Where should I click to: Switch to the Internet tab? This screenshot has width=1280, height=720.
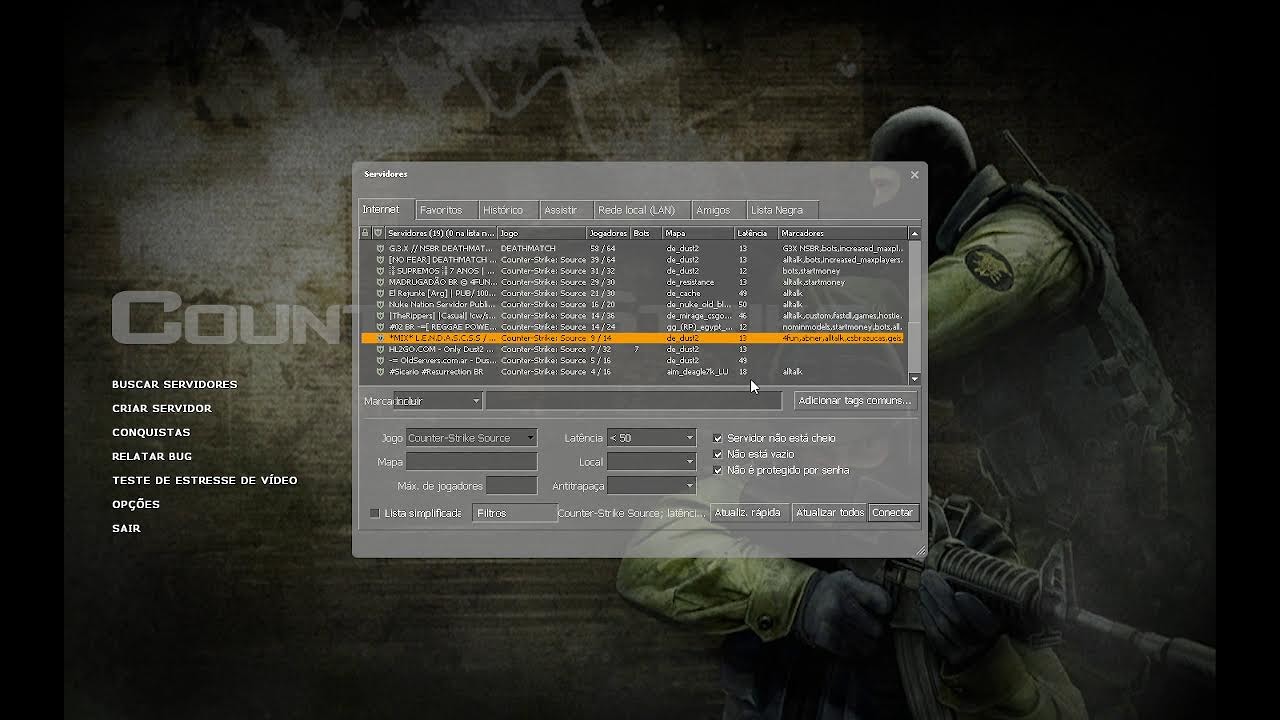[x=385, y=210]
